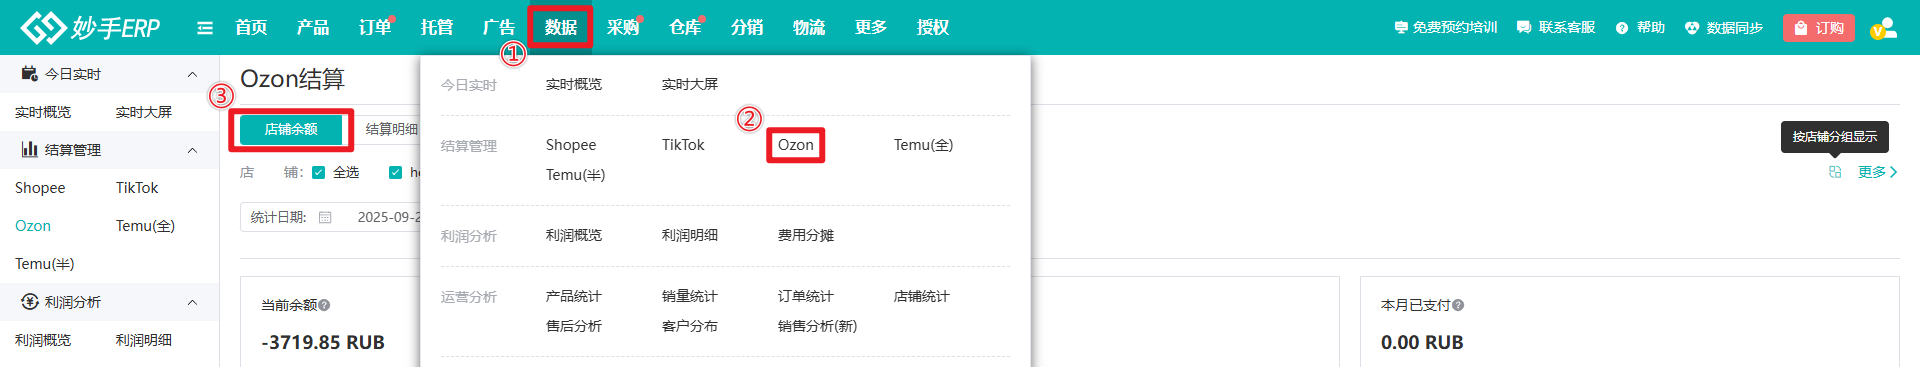Click the 今日实时 sidebar section icon
The height and width of the screenshot is (367, 1920).
click(30, 74)
